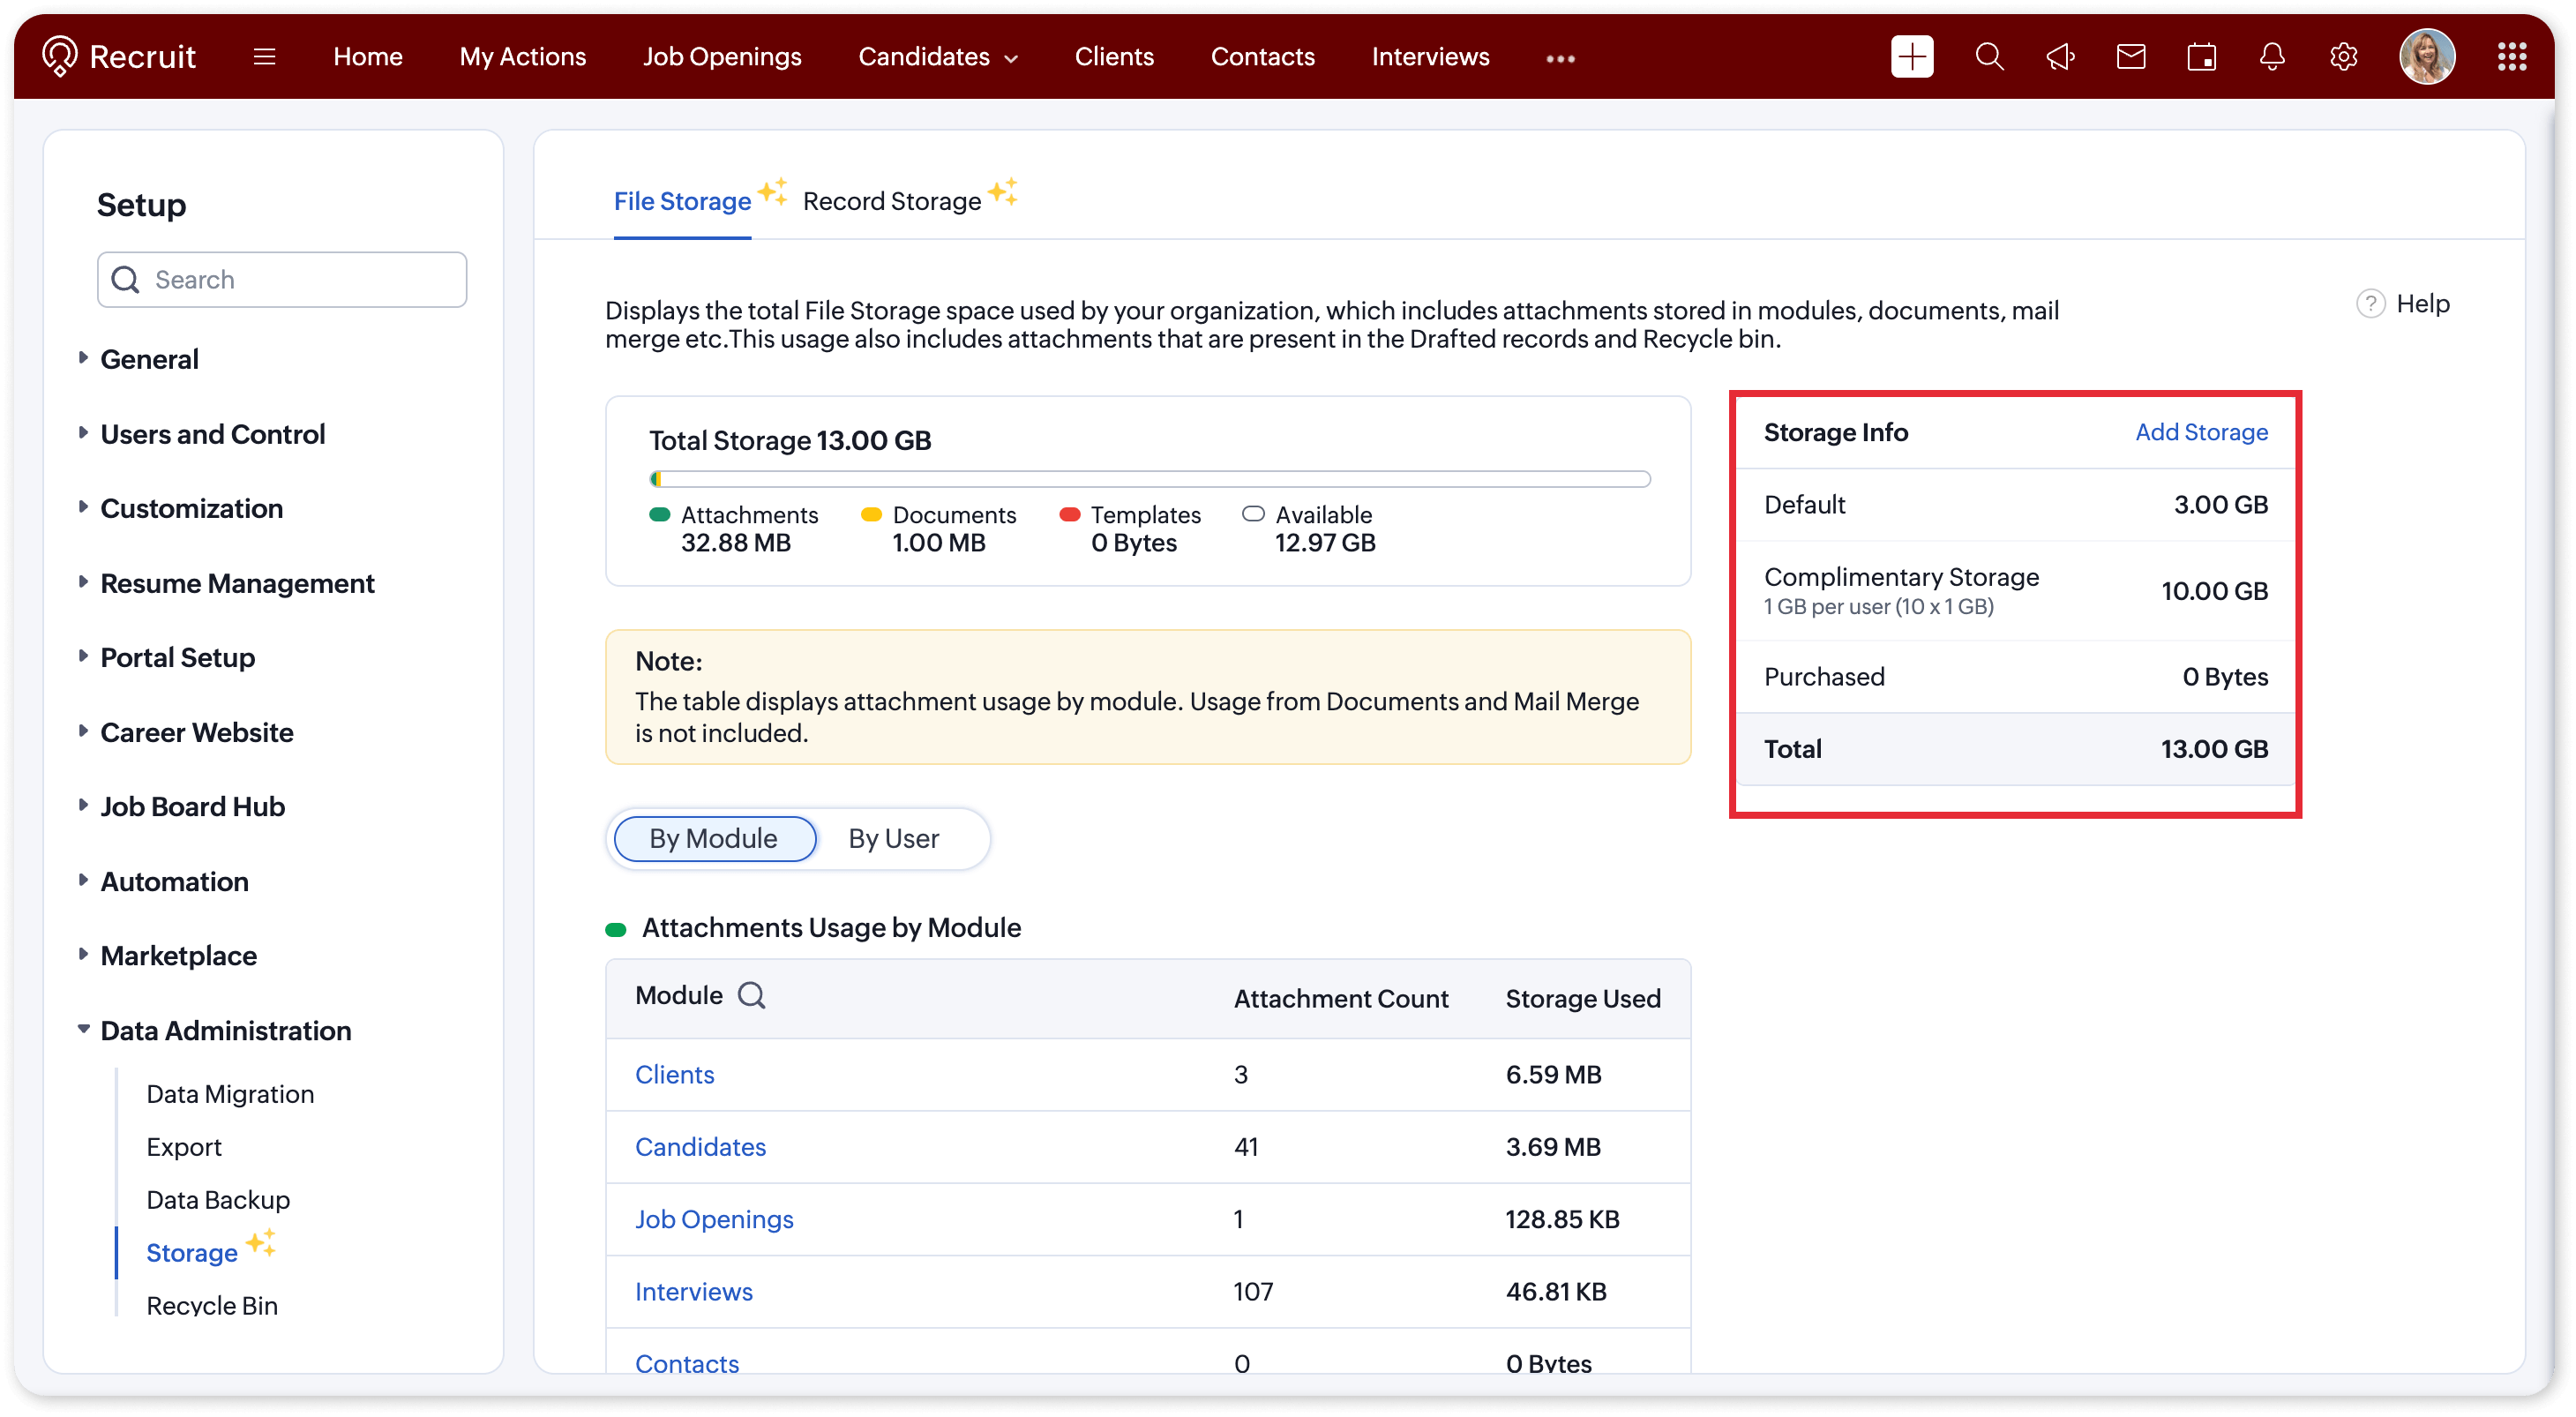Open Job Openings in top navigation
This screenshot has width=2576, height=1417.
tap(721, 57)
